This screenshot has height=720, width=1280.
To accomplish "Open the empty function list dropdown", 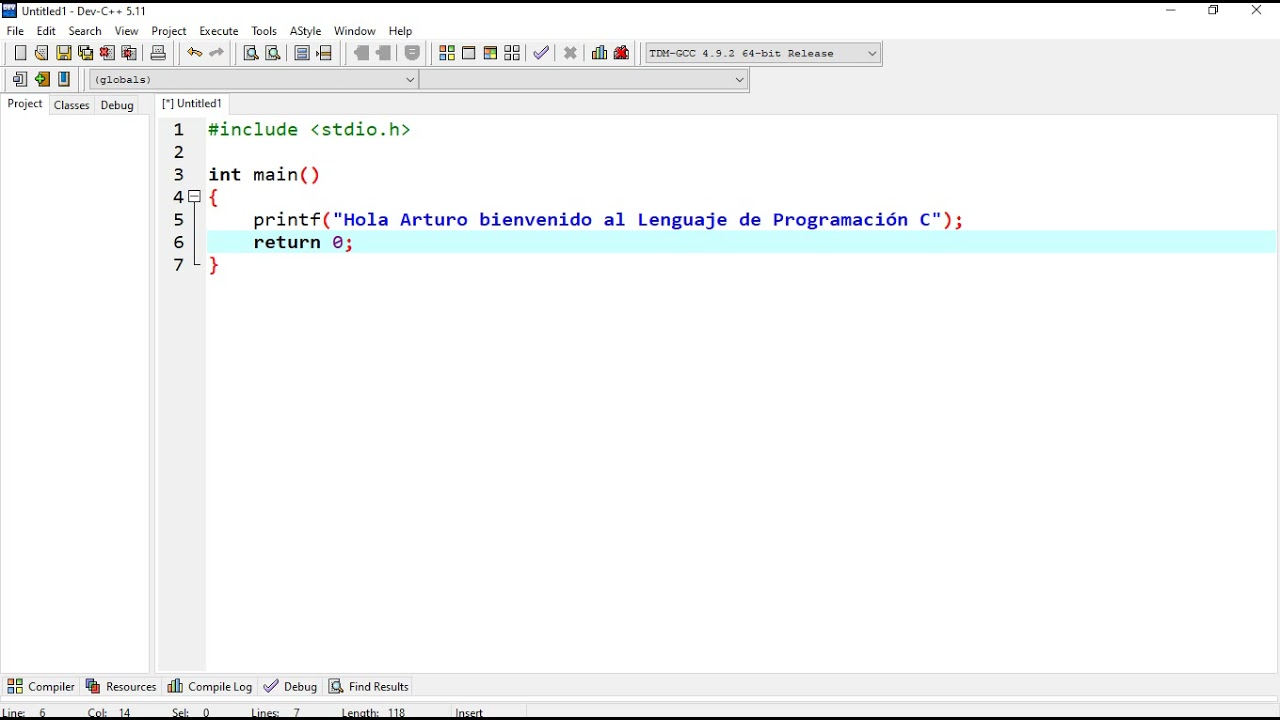I will click(584, 80).
